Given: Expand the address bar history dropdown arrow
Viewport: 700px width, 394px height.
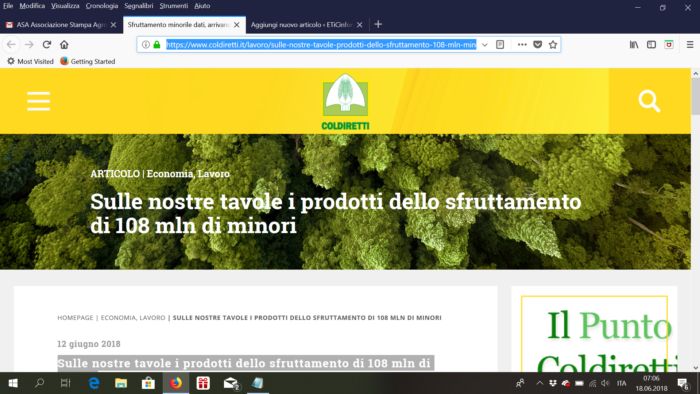Looking at the screenshot, I should click(x=485, y=45).
